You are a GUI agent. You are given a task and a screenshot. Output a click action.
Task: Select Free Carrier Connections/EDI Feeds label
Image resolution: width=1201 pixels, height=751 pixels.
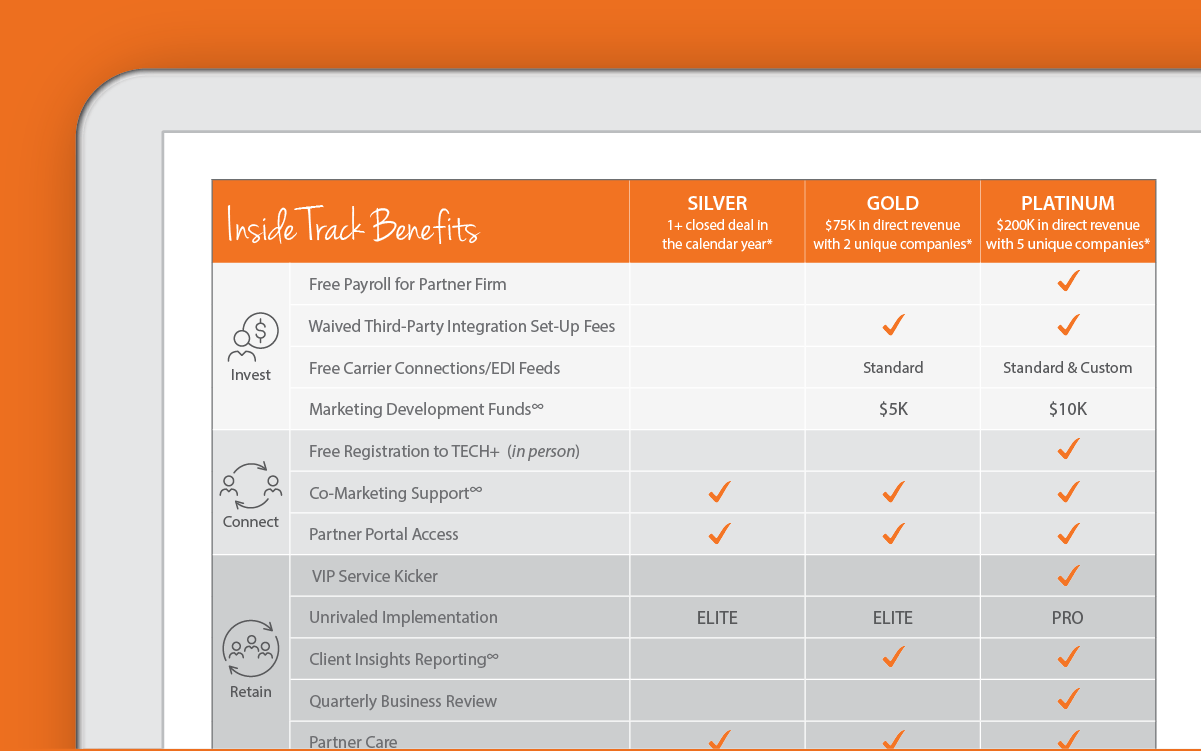435,368
